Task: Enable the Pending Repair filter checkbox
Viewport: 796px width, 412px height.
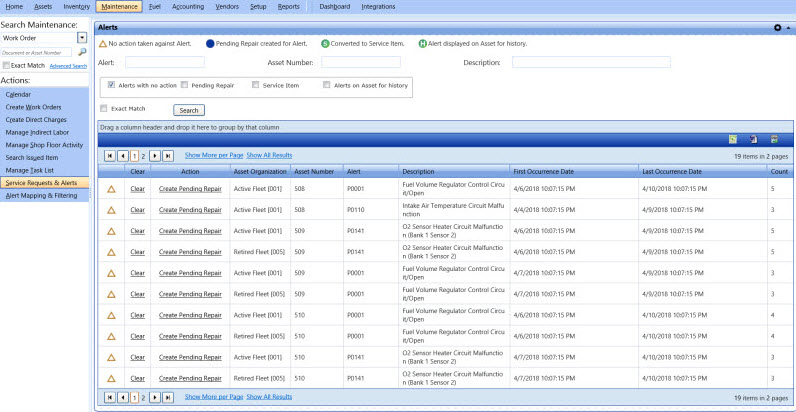Action: click(x=184, y=85)
